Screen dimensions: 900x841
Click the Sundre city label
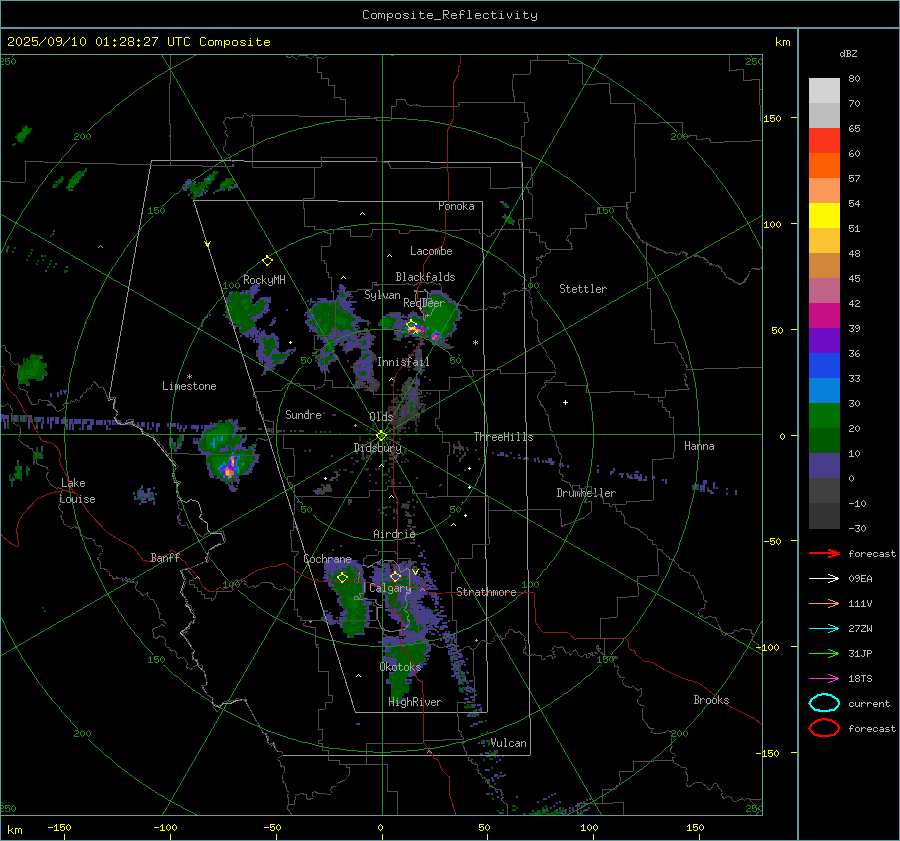303,414
